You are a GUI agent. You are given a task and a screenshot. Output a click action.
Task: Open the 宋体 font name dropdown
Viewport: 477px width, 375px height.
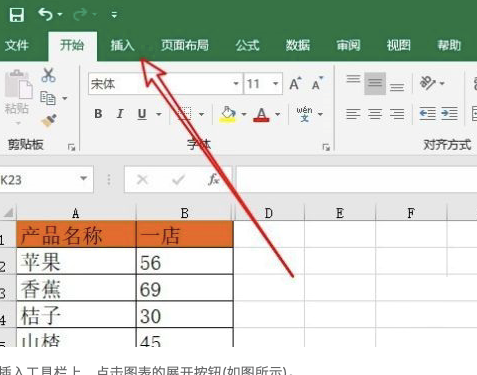236,83
